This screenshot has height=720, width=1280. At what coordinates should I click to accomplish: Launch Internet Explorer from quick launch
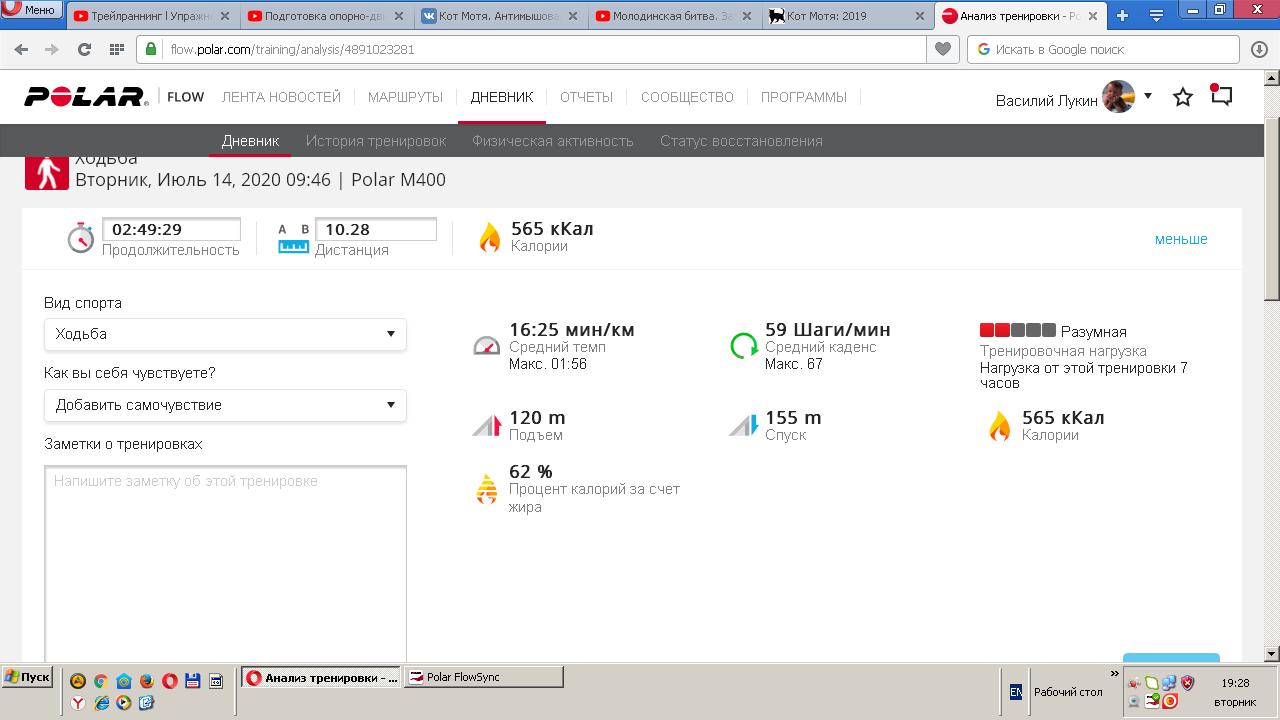(101, 703)
